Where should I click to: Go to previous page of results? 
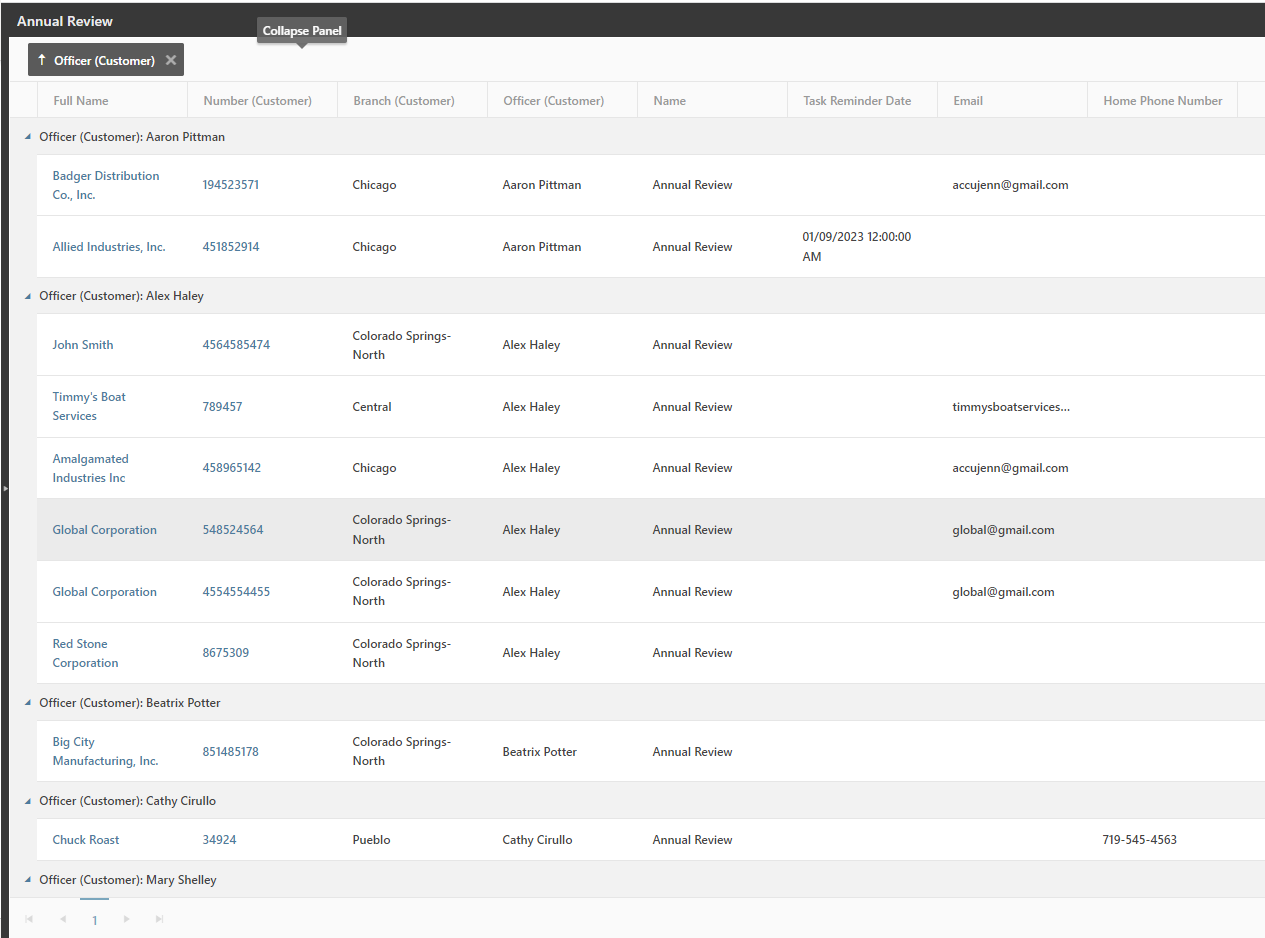coord(62,919)
